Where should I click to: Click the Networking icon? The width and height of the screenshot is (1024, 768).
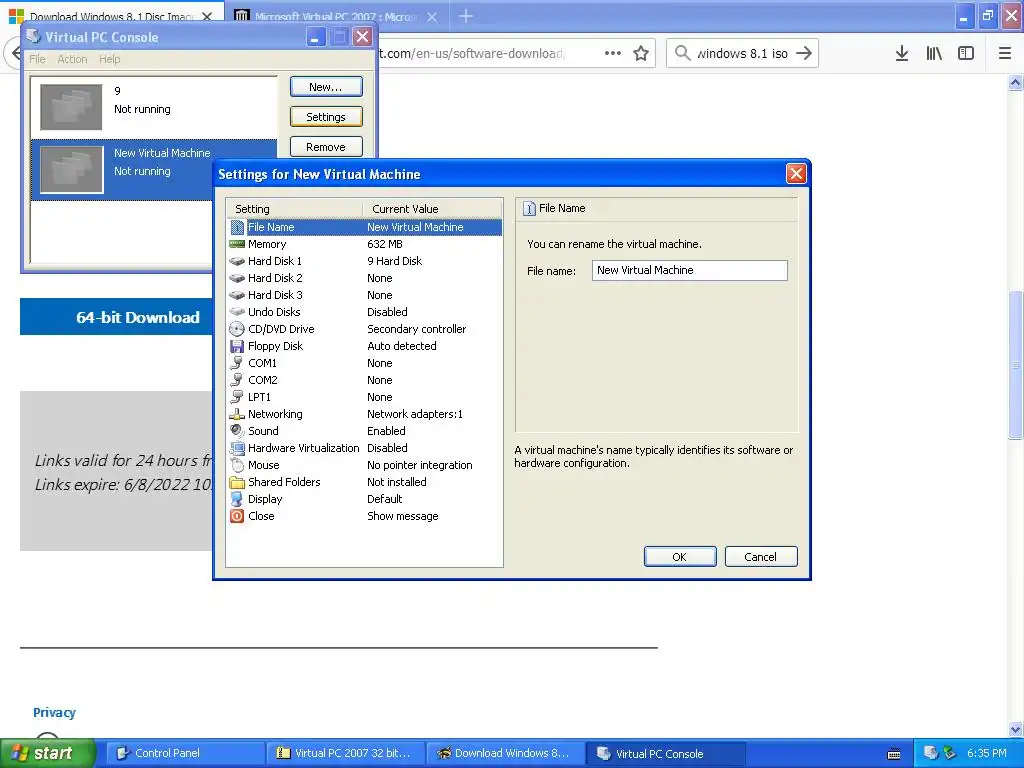[x=237, y=414]
